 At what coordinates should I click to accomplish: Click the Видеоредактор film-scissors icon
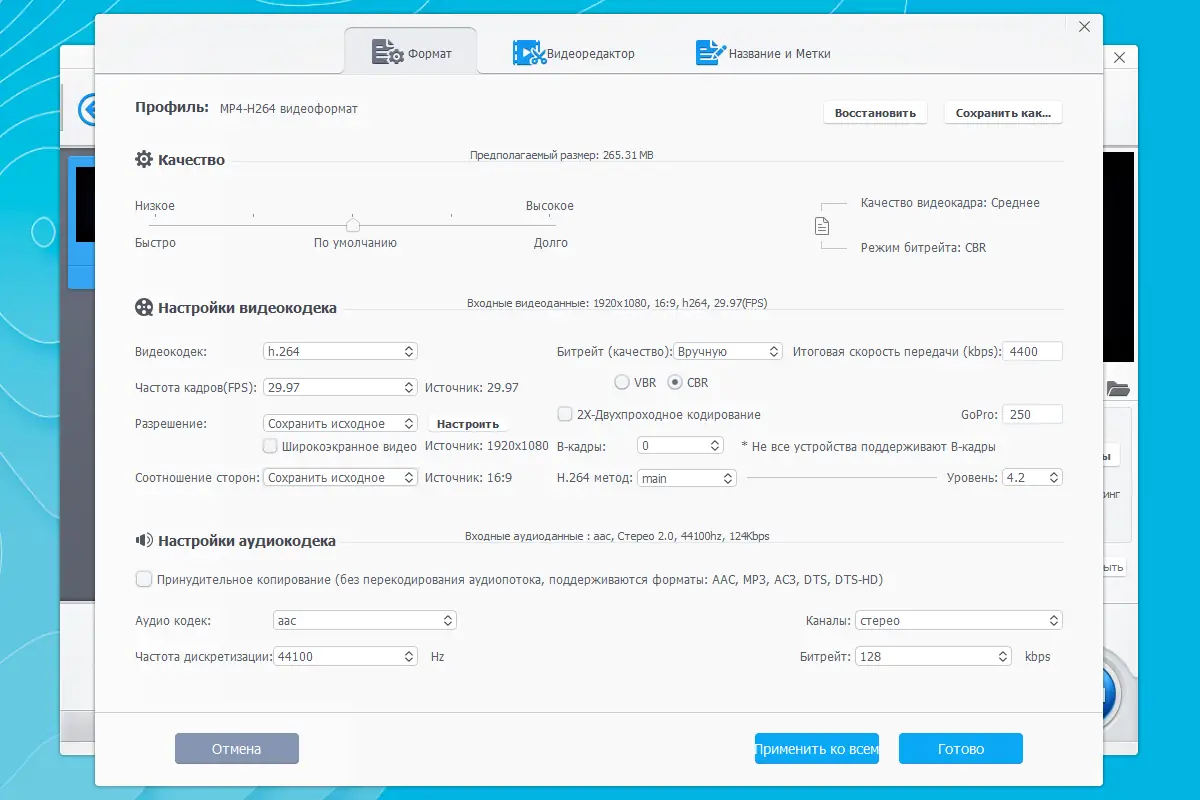[529, 52]
